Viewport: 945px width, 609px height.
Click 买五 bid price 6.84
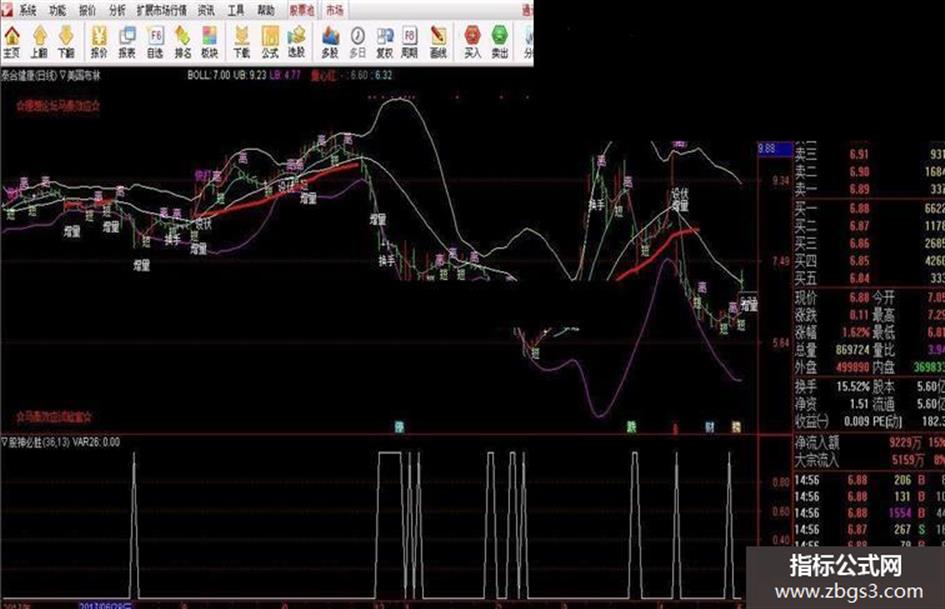tap(859, 279)
